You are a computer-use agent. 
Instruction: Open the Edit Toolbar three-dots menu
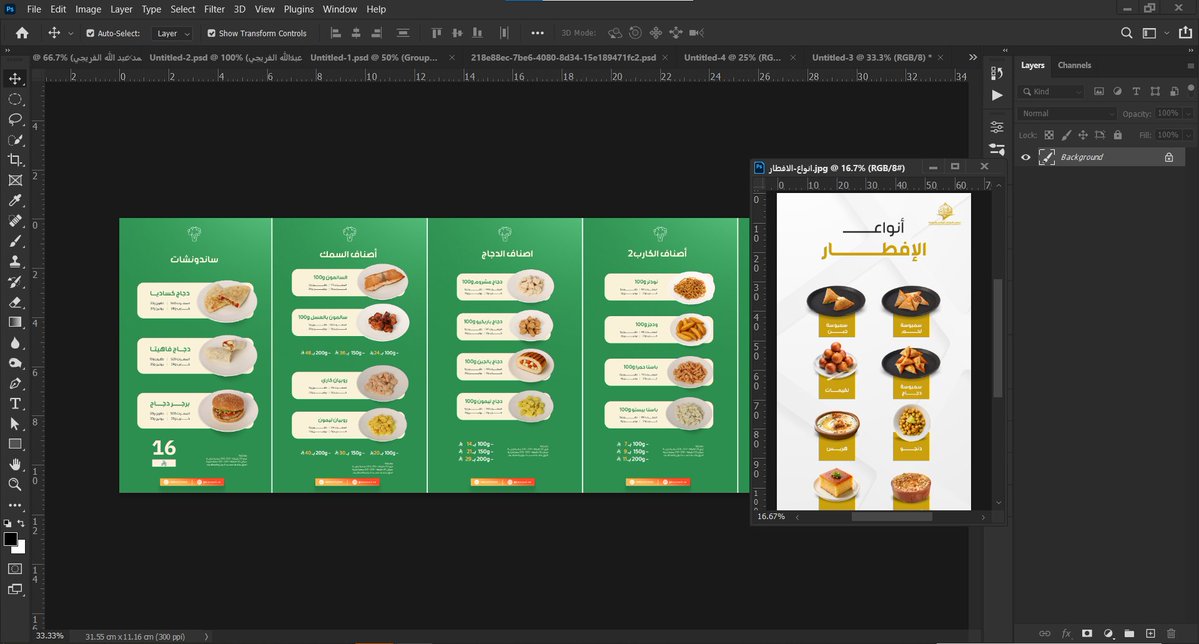coord(15,505)
